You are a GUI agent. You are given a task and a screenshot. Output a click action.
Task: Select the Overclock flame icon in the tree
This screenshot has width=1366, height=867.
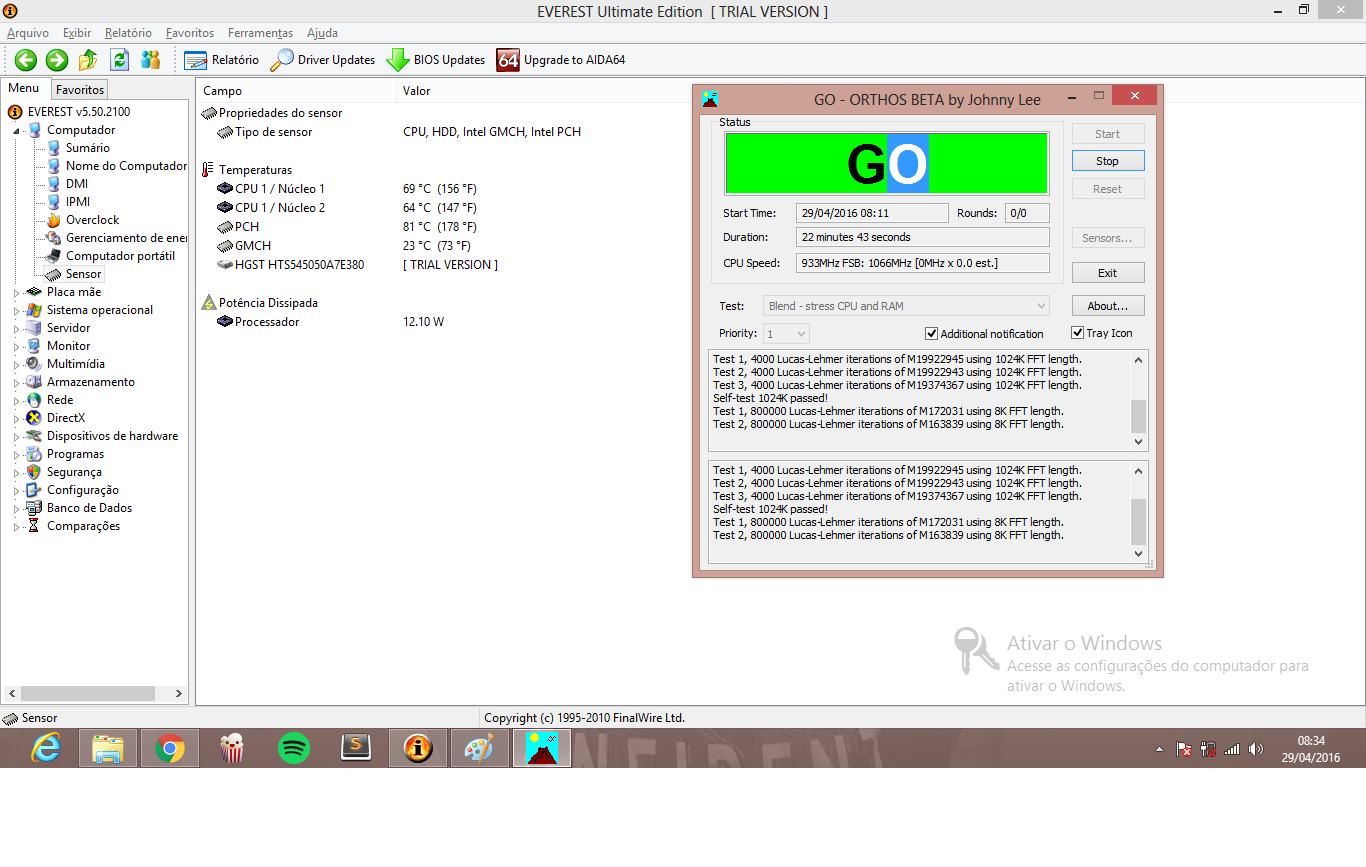point(54,220)
